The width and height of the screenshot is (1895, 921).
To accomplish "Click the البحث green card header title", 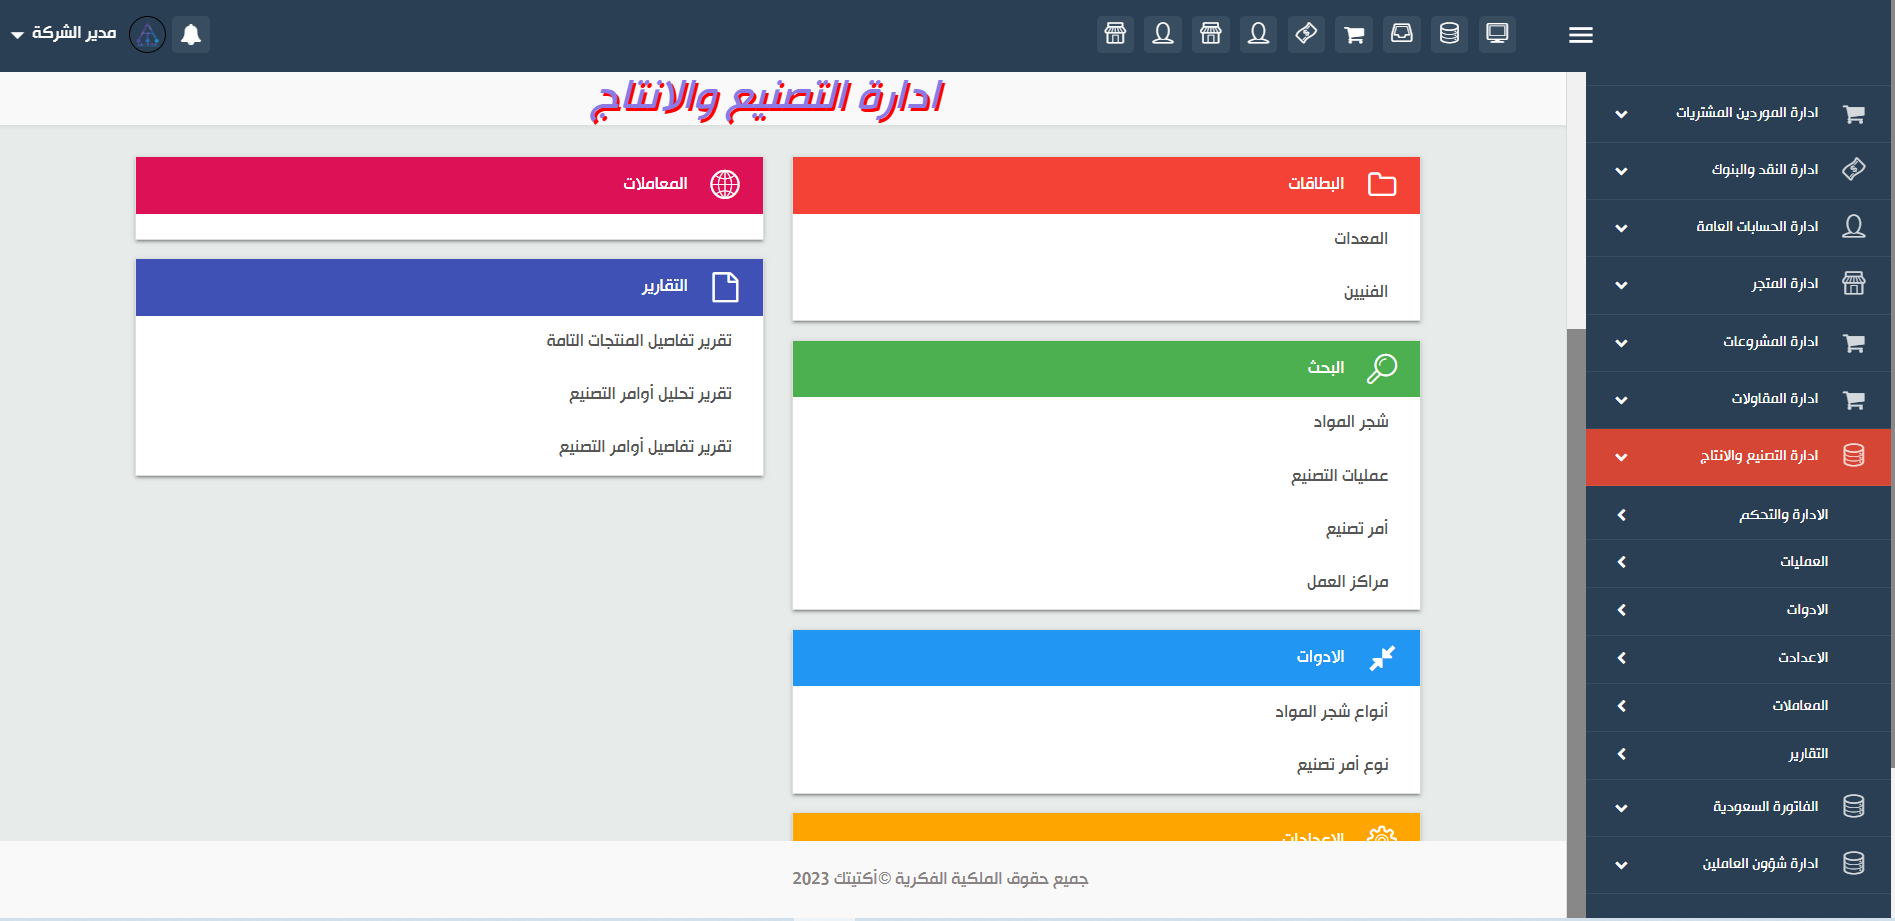I will 1325,368.
